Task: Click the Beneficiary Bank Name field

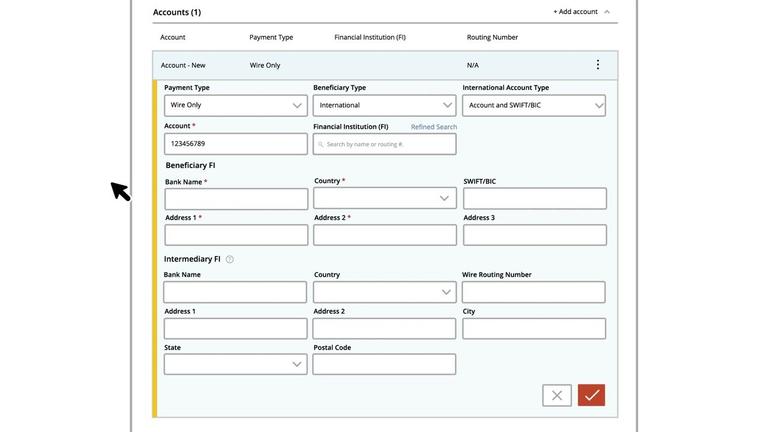Action: 236,199
